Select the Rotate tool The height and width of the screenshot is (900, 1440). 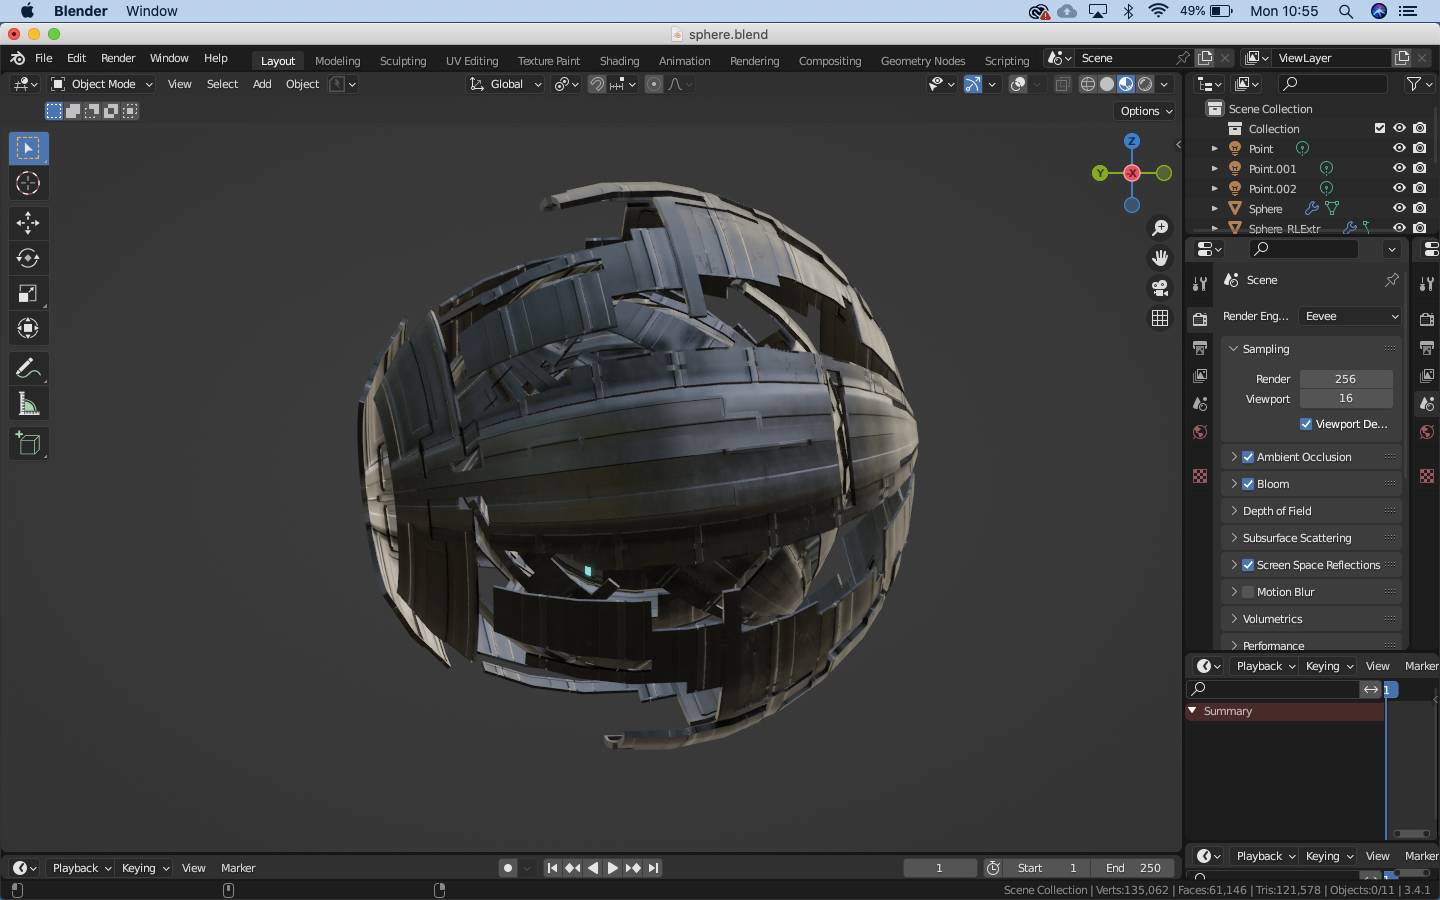[x=28, y=258]
